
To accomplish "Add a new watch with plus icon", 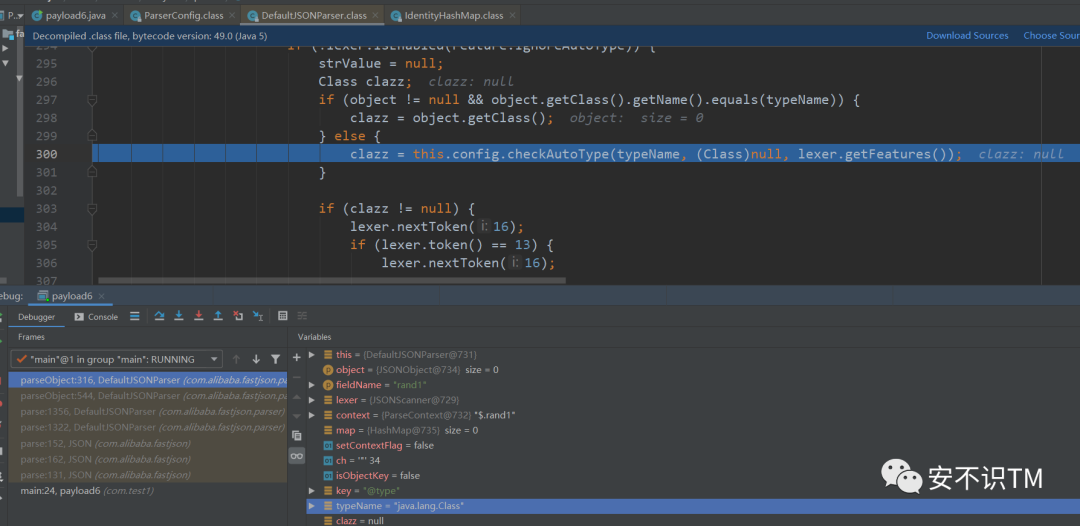I will click(x=296, y=357).
